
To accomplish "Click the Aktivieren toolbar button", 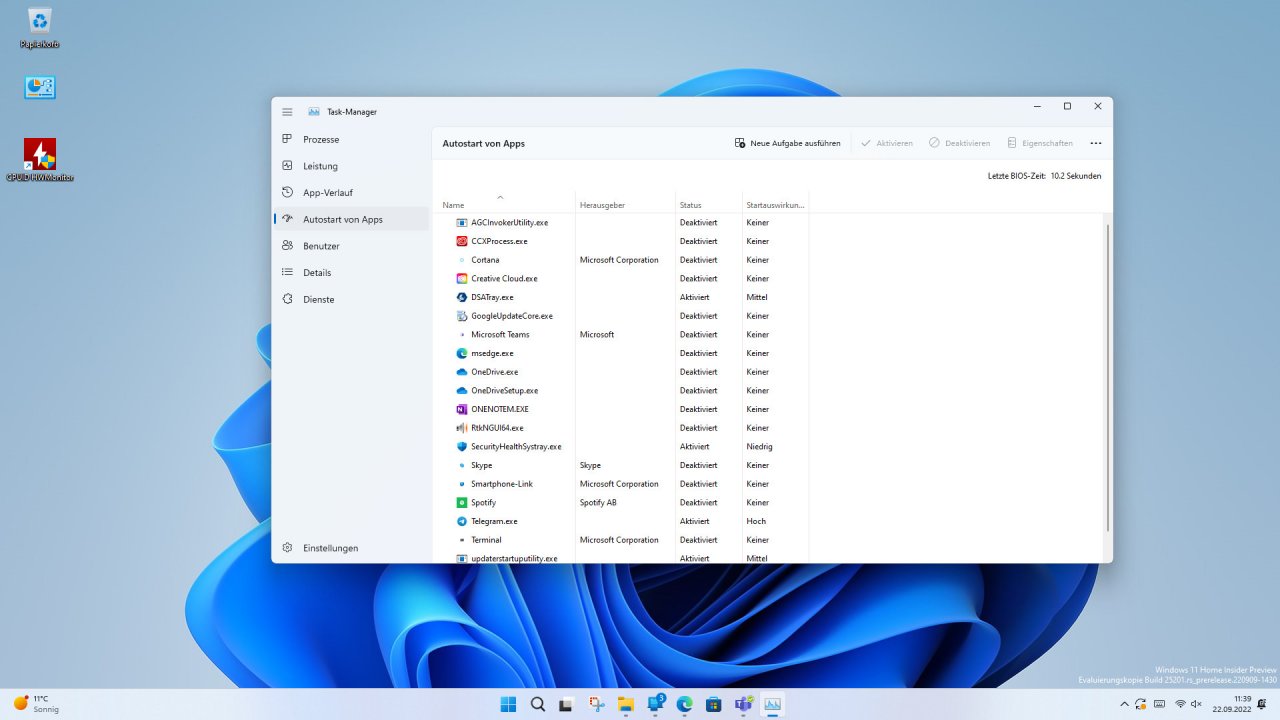I will [x=886, y=143].
